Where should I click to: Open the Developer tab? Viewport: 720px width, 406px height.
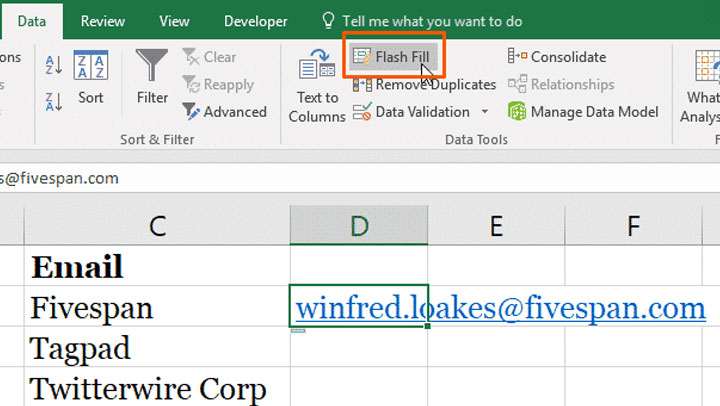point(255,21)
